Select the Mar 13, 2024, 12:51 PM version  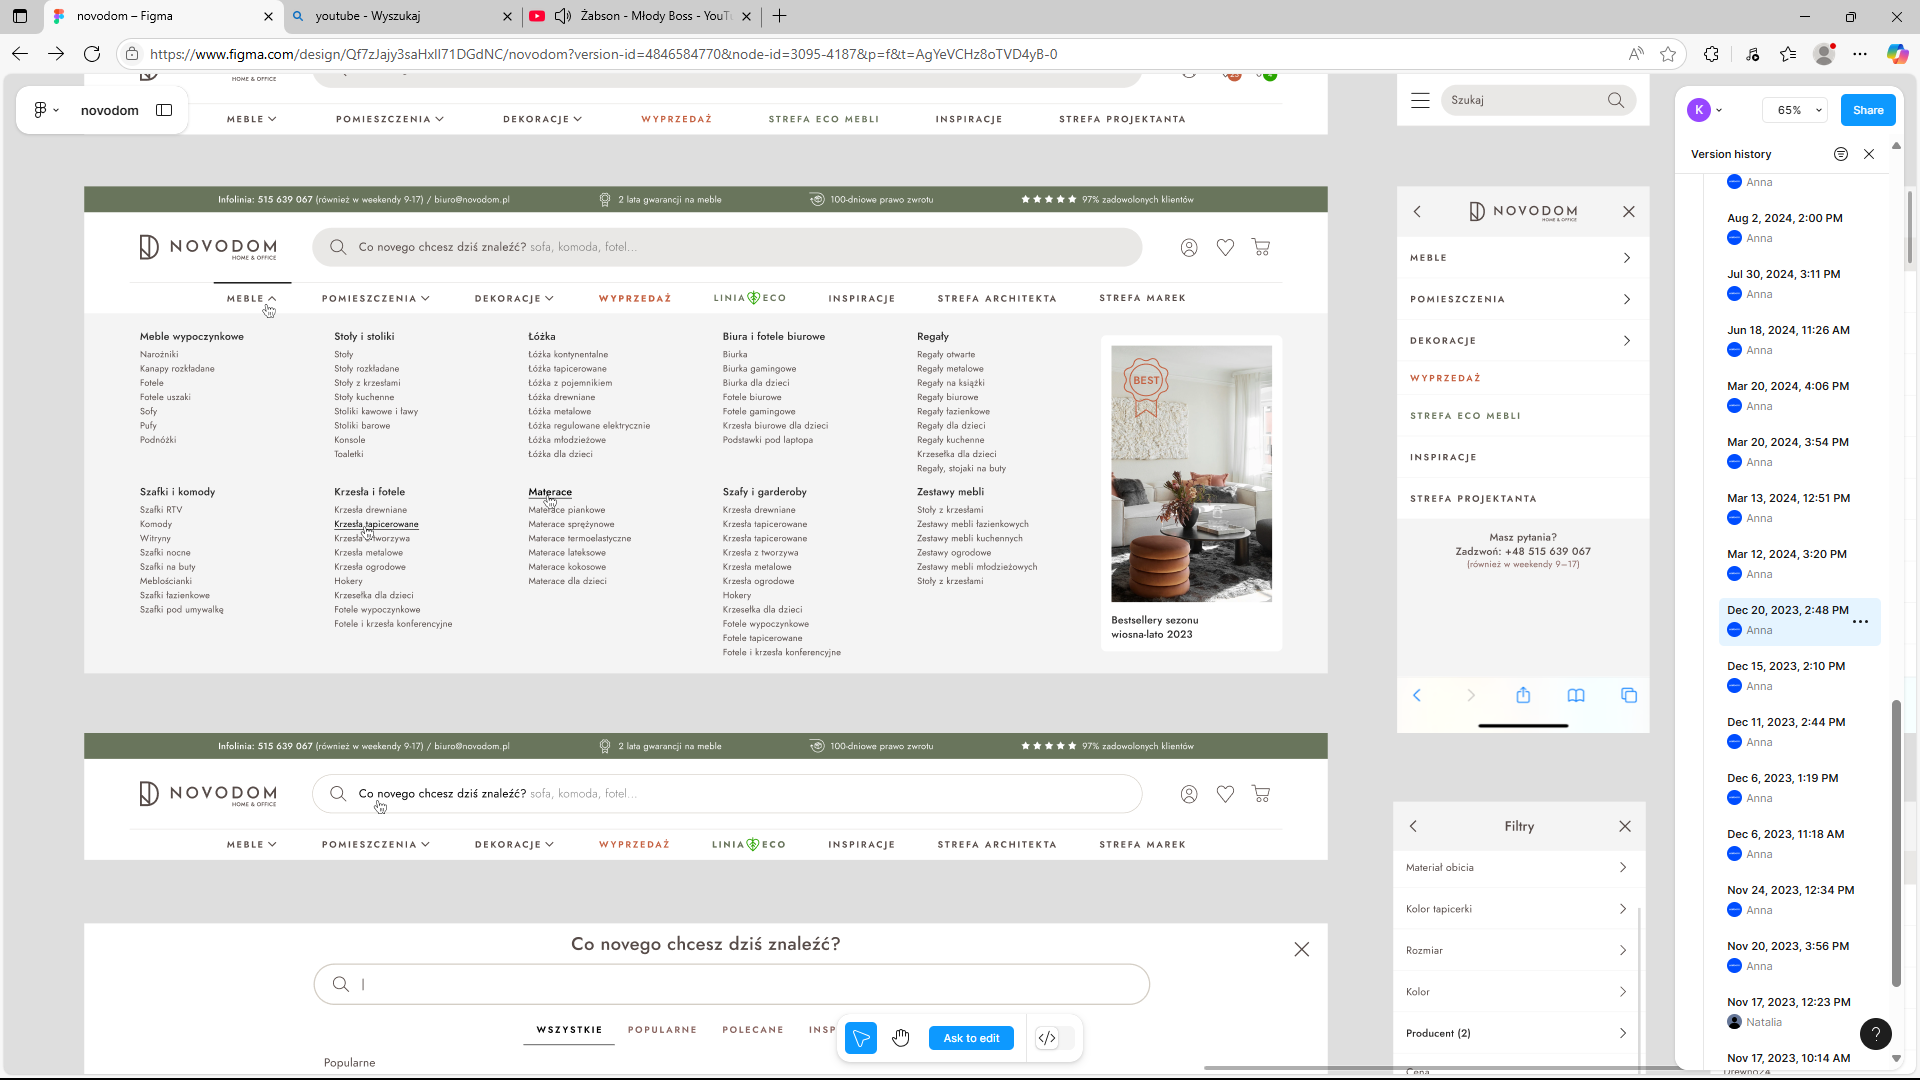pyautogui.click(x=1788, y=498)
